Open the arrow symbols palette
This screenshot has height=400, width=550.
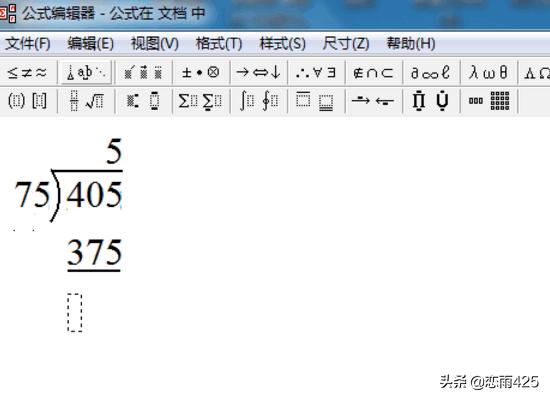[259, 73]
